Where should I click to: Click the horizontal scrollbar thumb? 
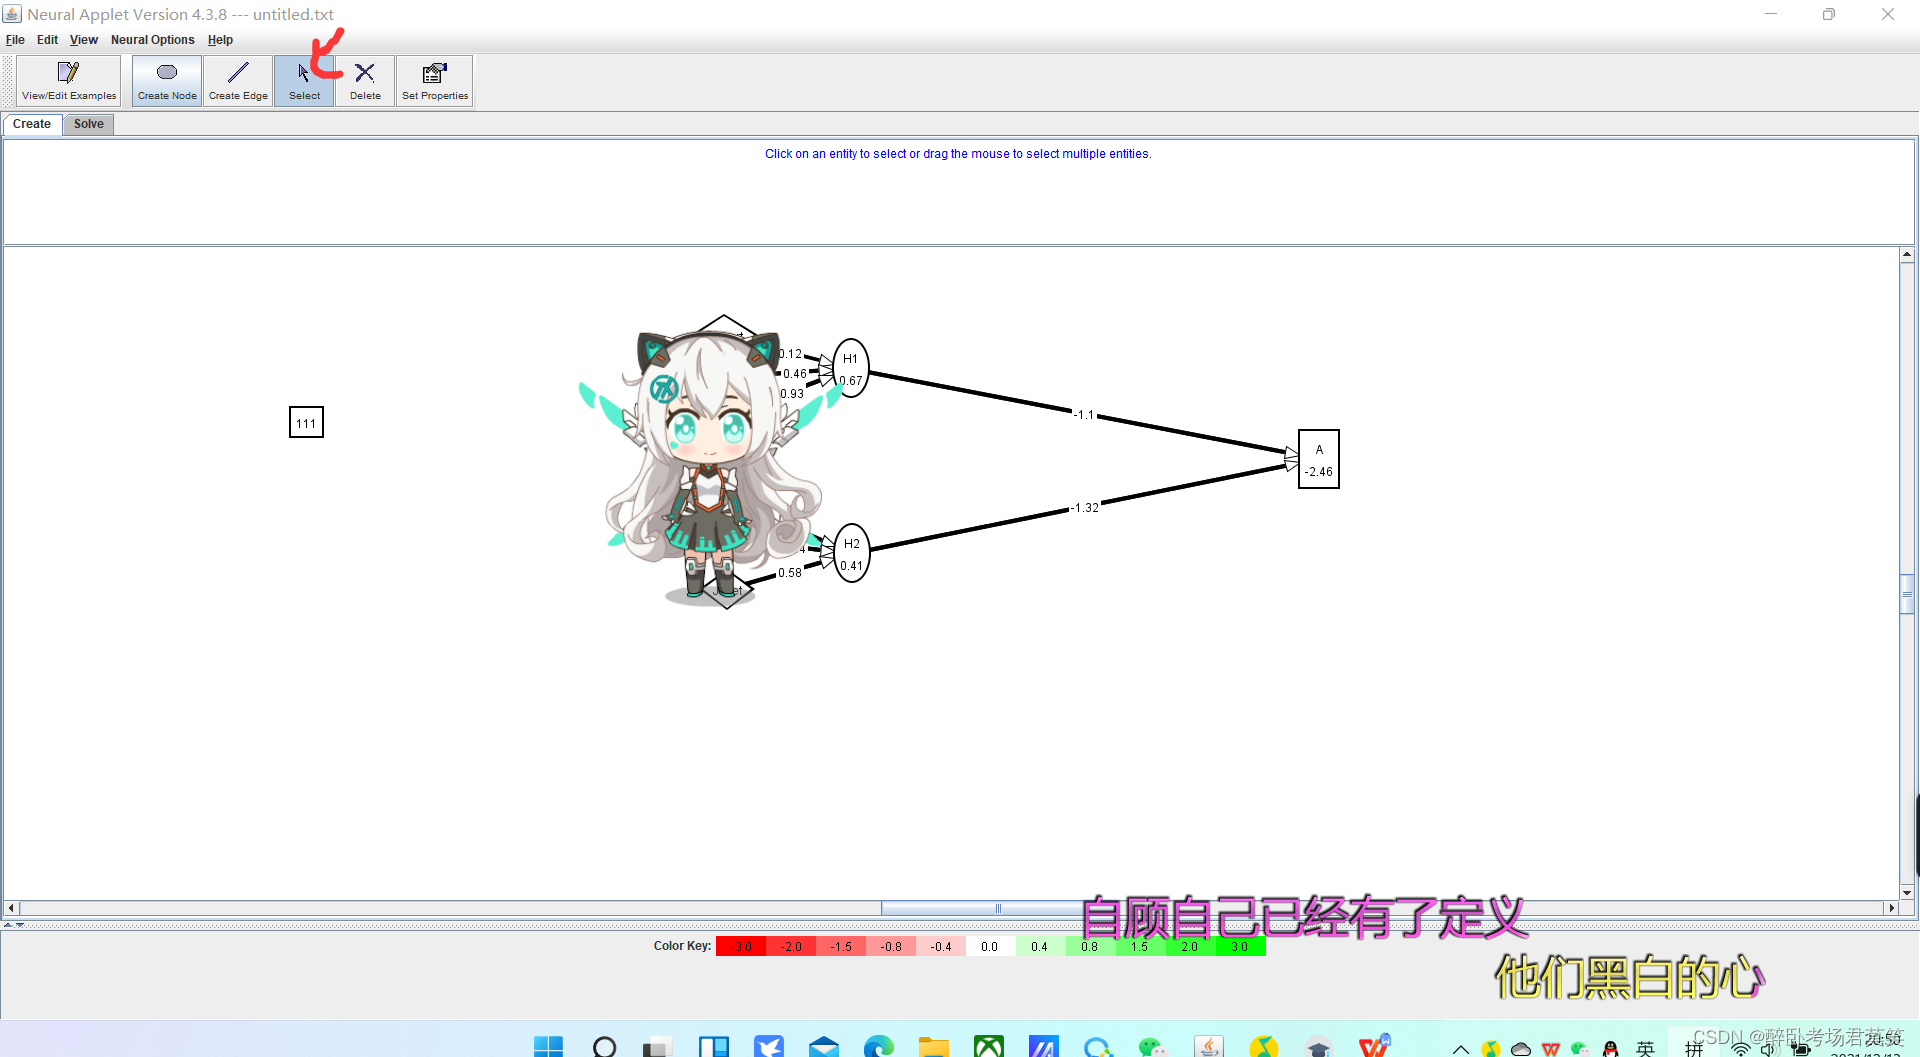[x=998, y=908]
